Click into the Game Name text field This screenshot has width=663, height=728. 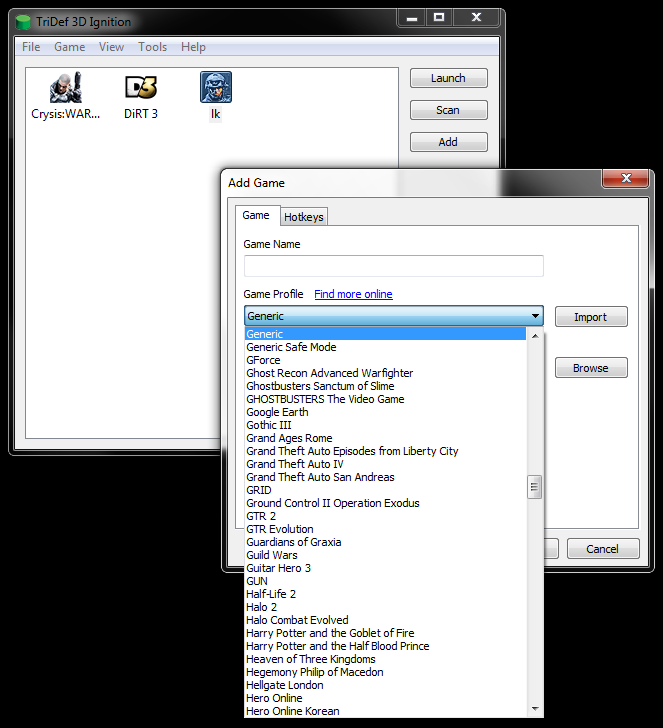pyautogui.click(x=394, y=266)
